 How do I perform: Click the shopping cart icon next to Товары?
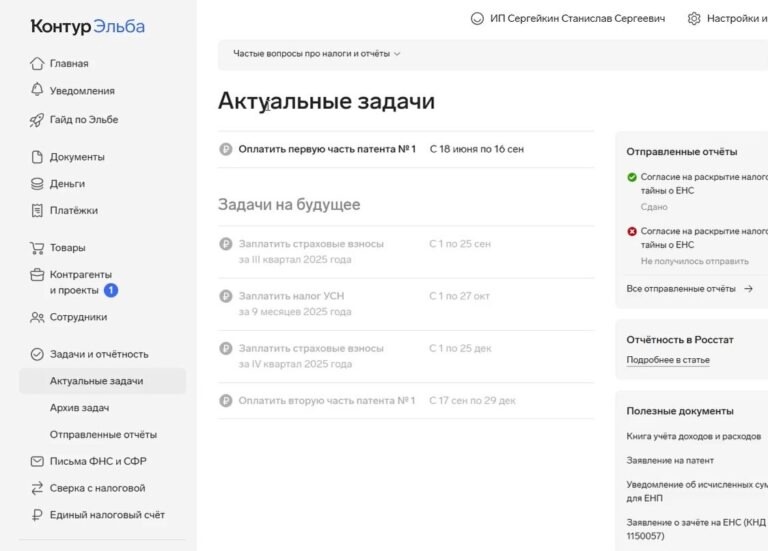pyautogui.click(x=37, y=248)
